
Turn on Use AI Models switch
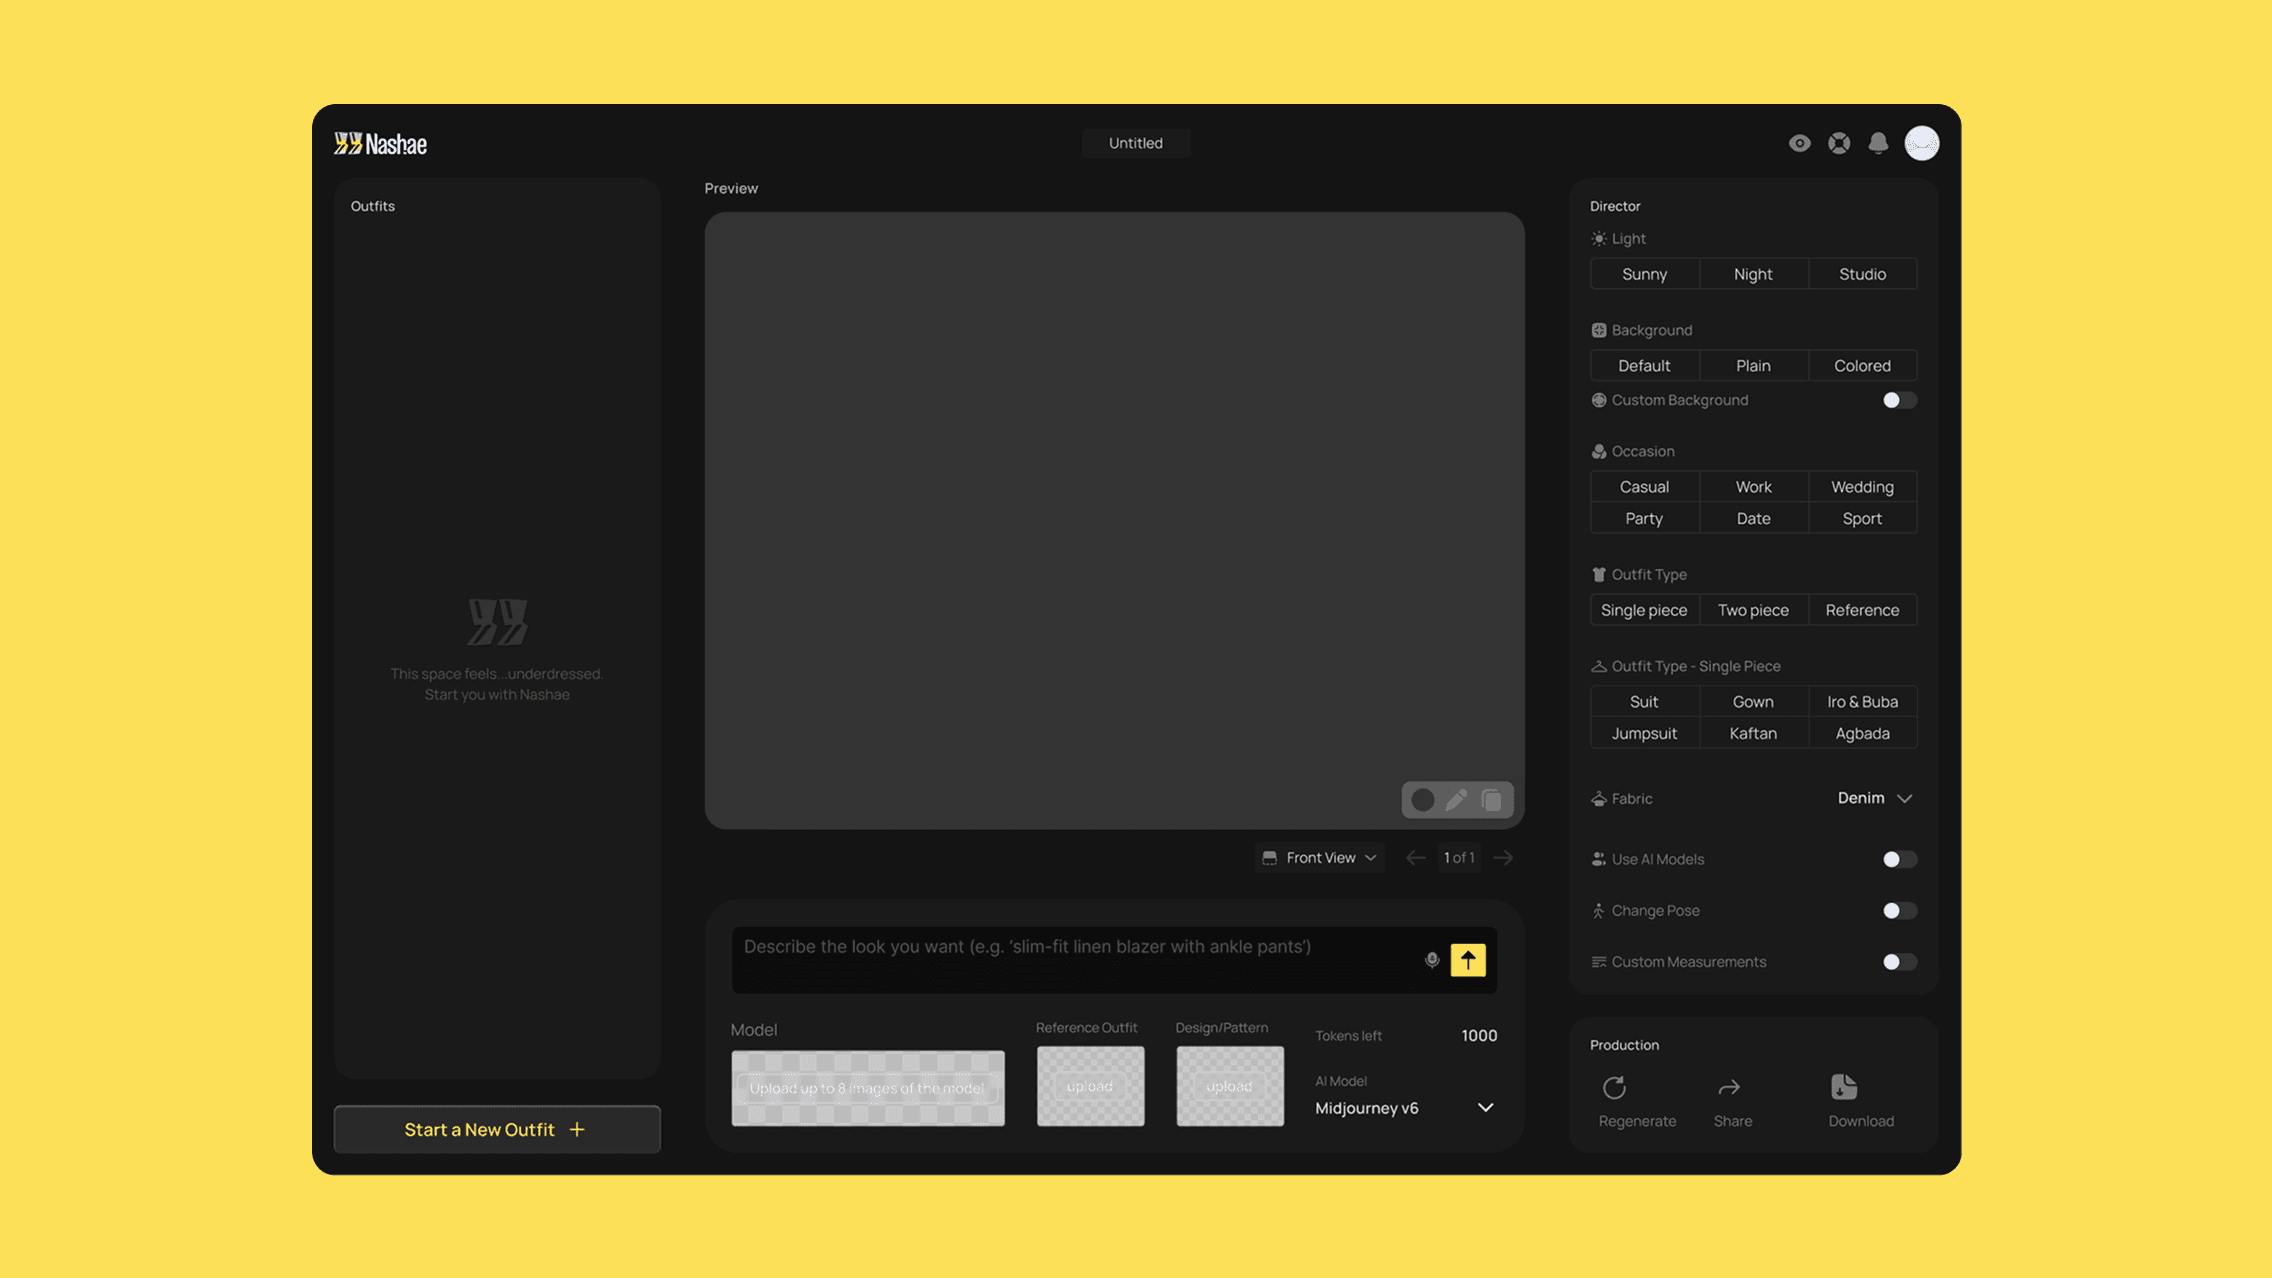1898,859
